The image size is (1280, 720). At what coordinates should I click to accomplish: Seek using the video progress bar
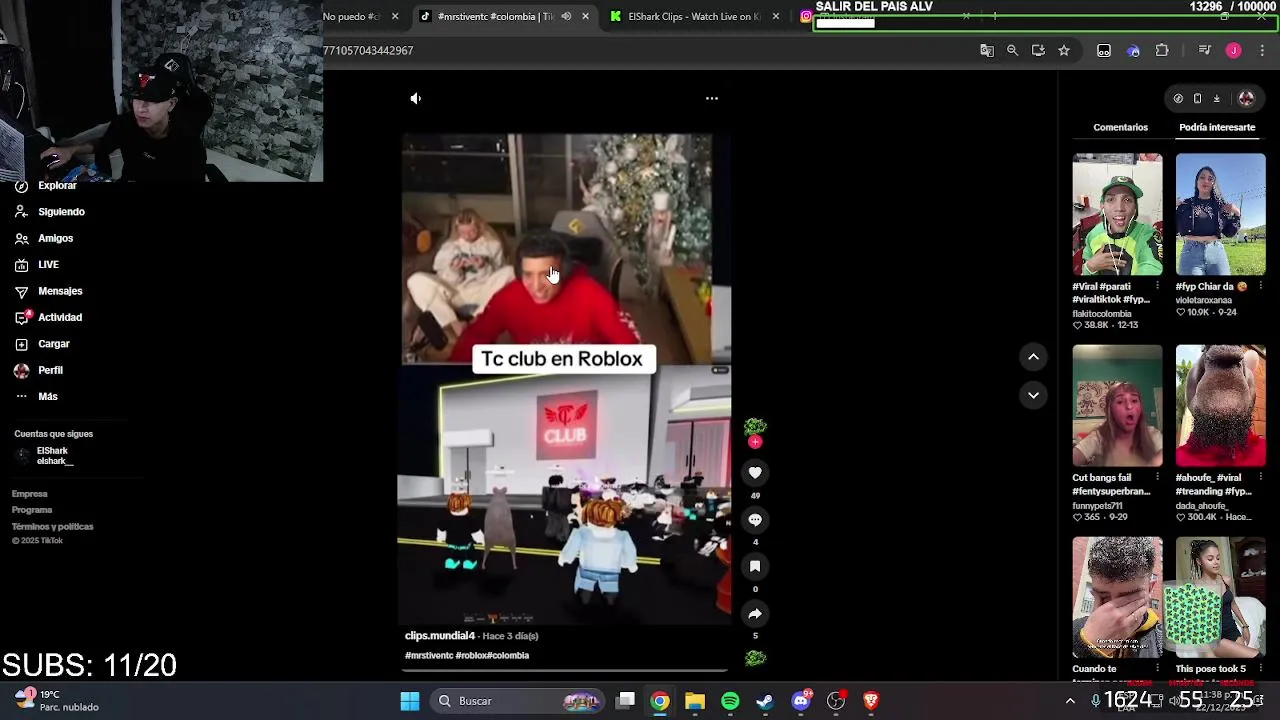[566, 671]
